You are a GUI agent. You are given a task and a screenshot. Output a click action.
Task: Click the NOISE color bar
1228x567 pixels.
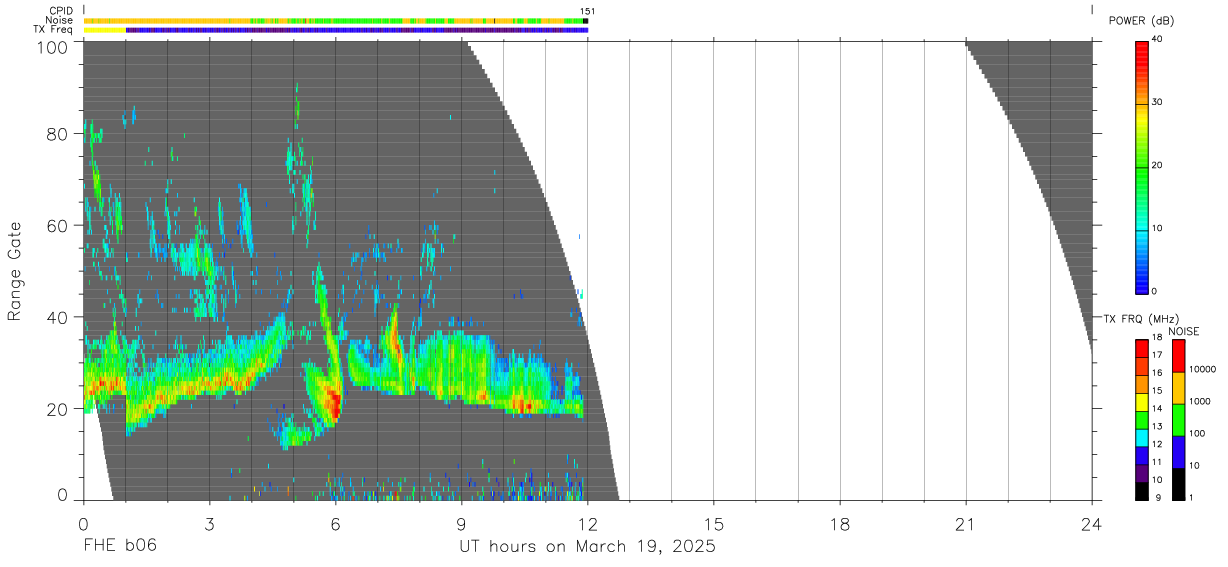(x=1178, y=419)
